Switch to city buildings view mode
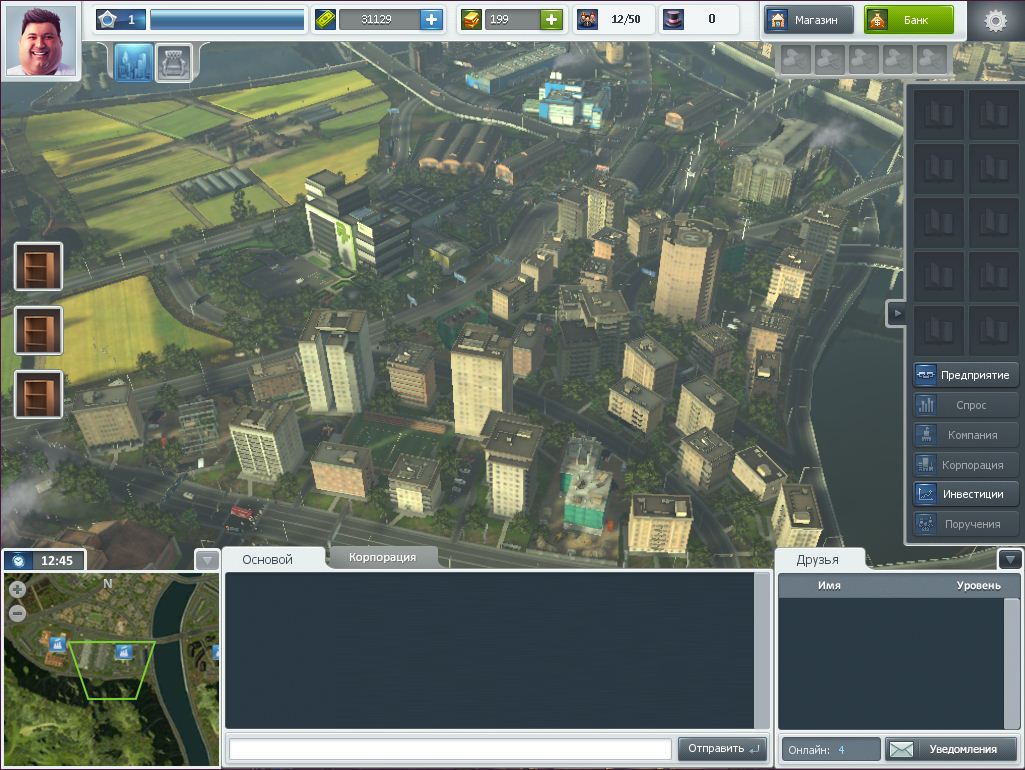Viewport: 1025px width, 770px height. (134, 62)
